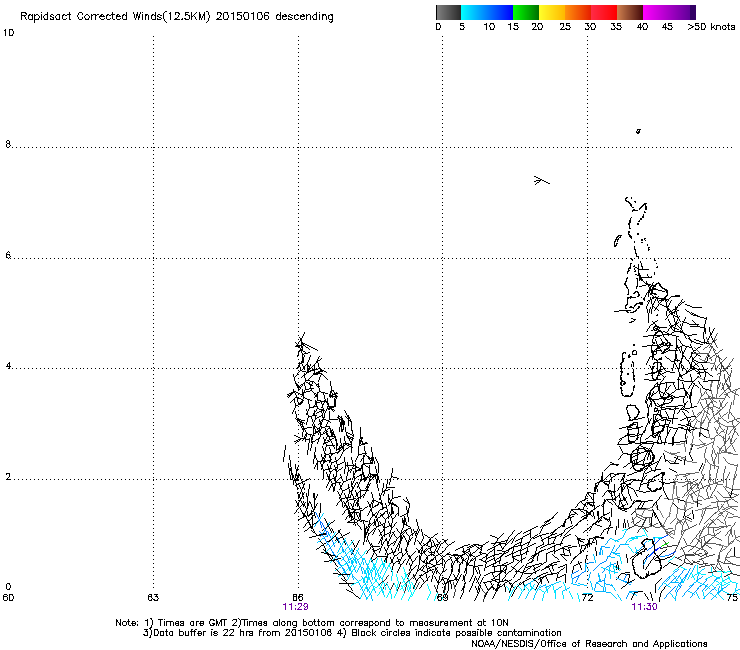
Task: Click the longitude axis label '63'
Action: point(153,598)
